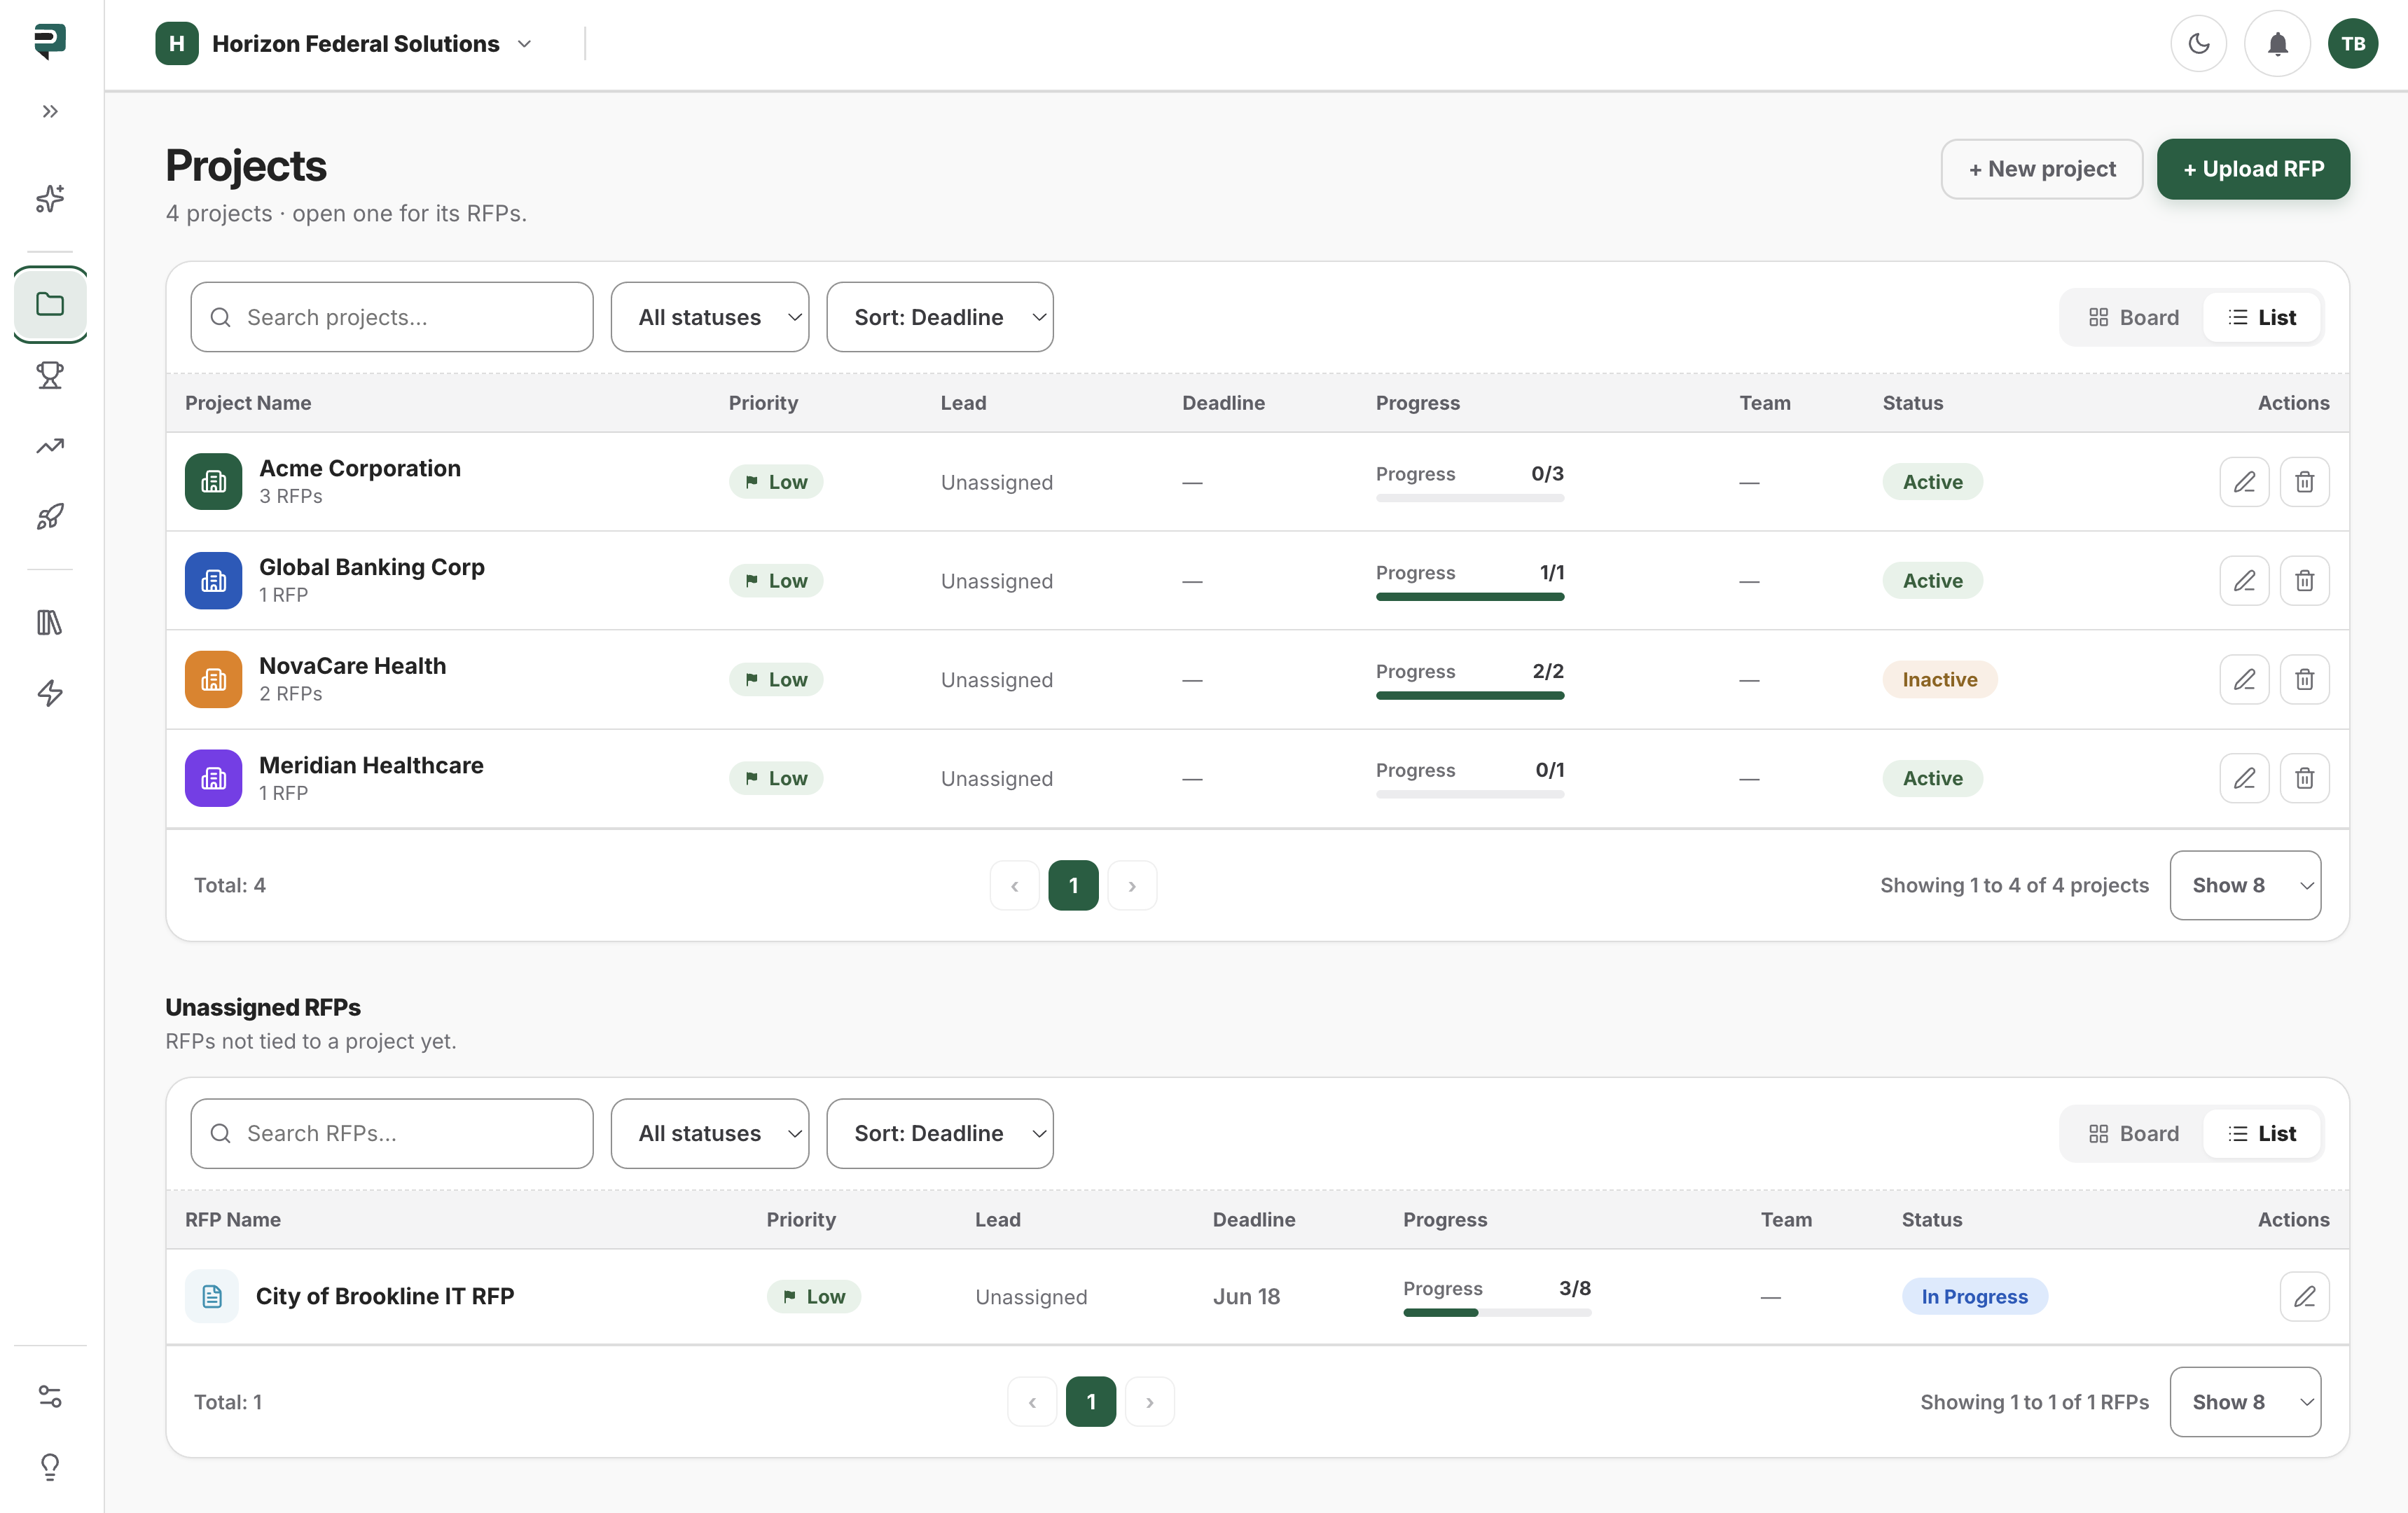Open RFPs Show 8 page size dropdown
The image size is (2408, 1513).
(x=2245, y=1402)
